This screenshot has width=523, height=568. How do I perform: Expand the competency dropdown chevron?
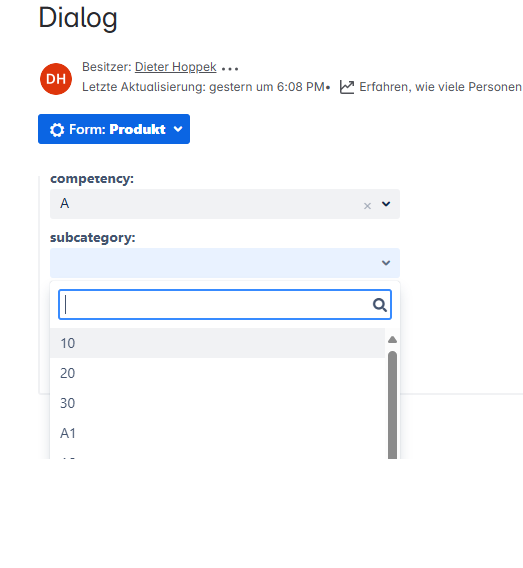tap(386, 204)
